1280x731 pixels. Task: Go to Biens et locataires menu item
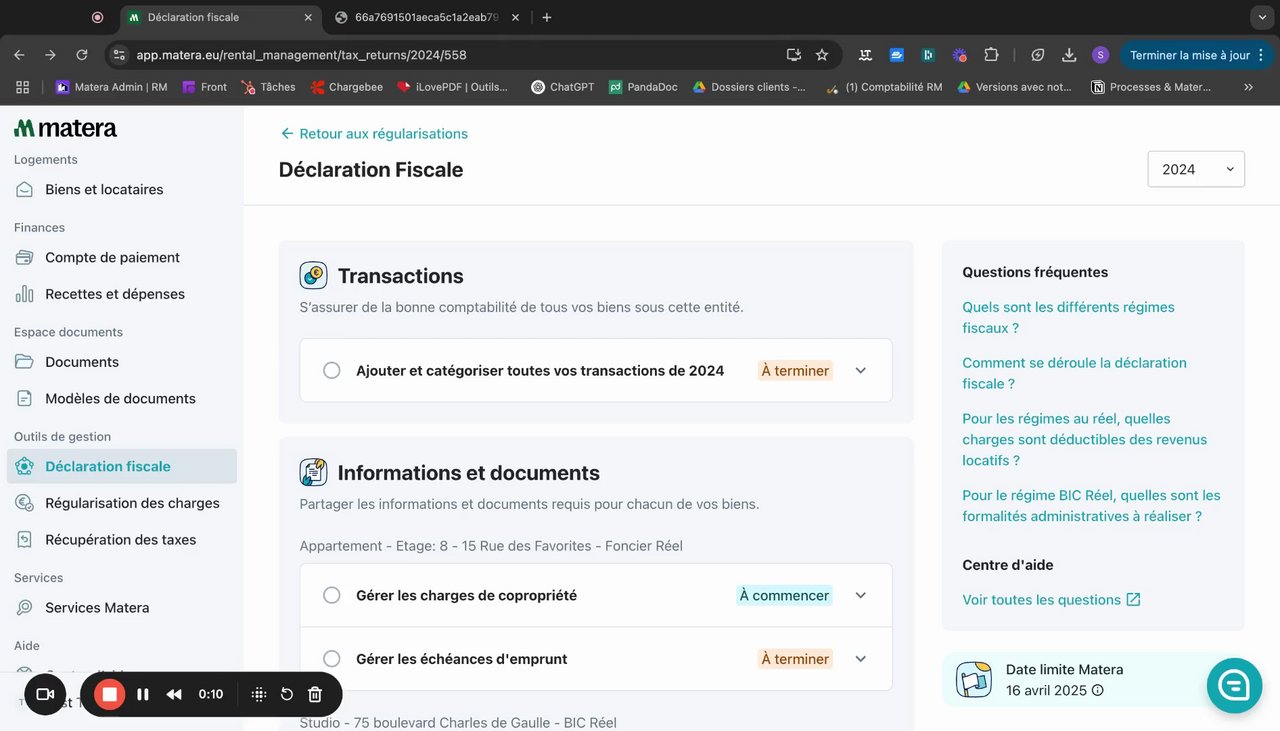(x=104, y=189)
